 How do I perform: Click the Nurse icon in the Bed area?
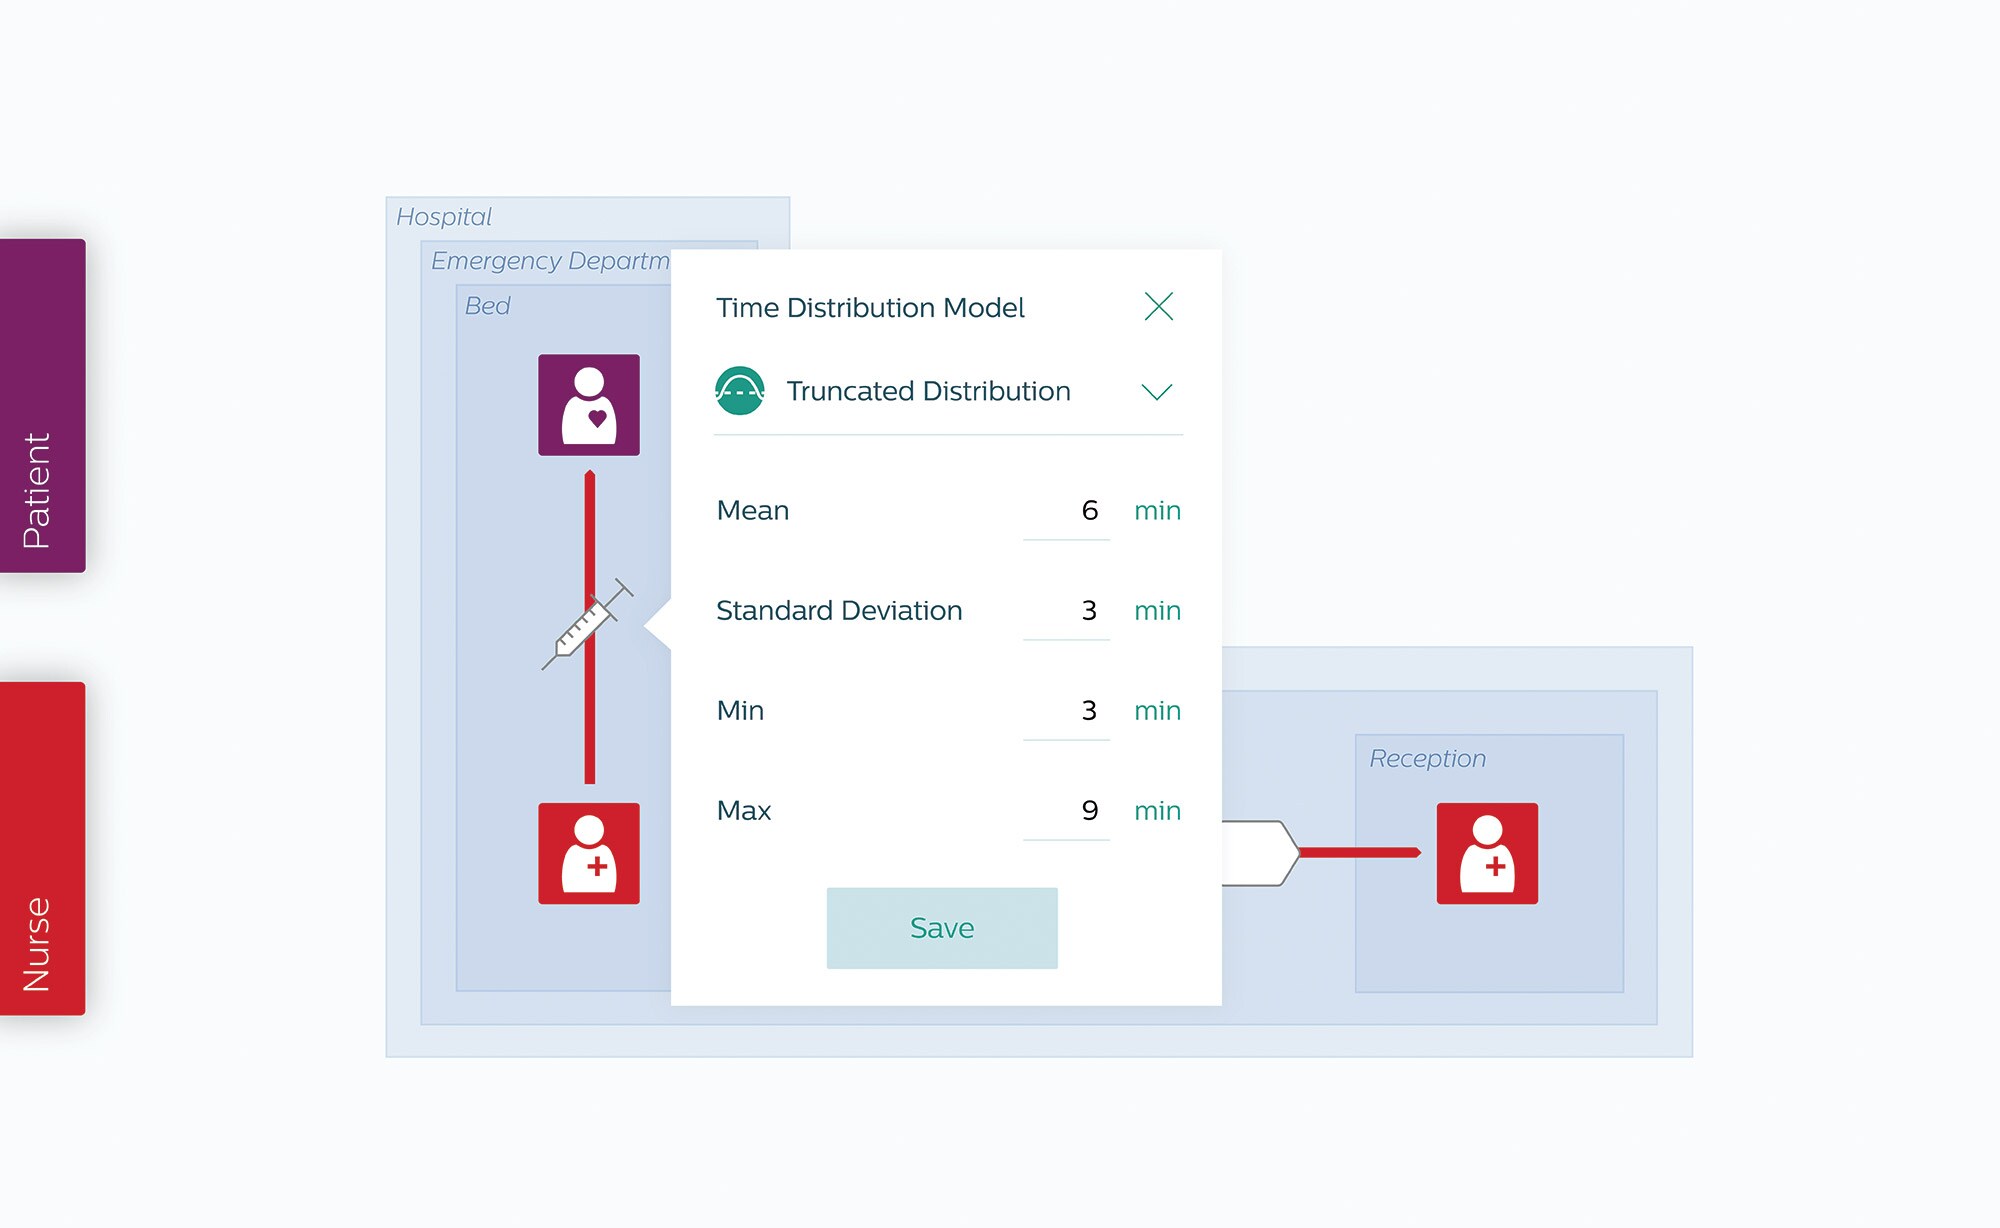click(589, 854)
